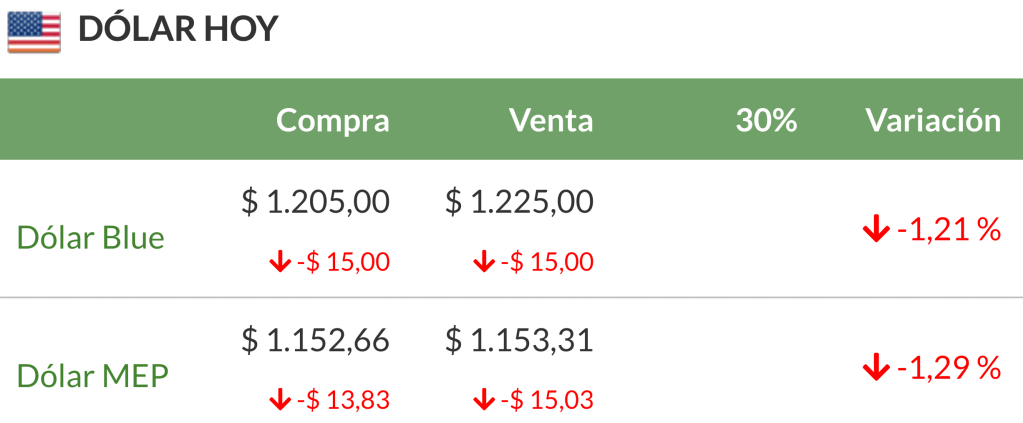Screen dimensions: 1023x423
Task: Click Dólar Blue venta price $ 1.225,00
Action: (519, 202)
